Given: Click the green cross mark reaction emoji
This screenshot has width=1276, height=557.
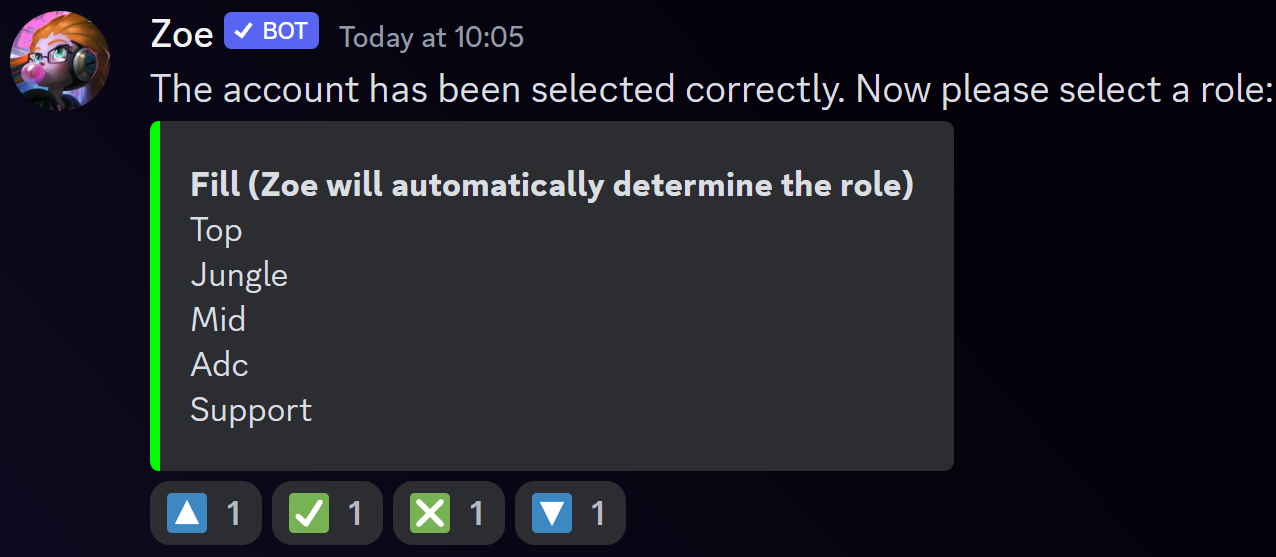Looking at the screenshot, I should pos(430,514).
